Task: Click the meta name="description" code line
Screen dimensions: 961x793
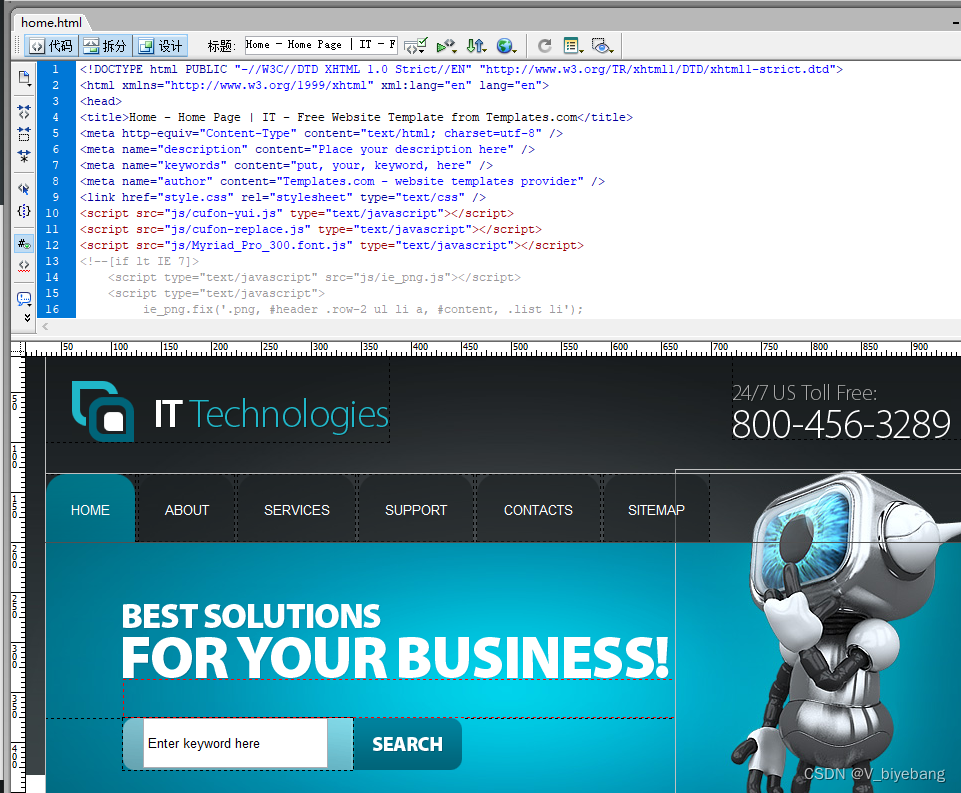Action: (x=307, y=150)
